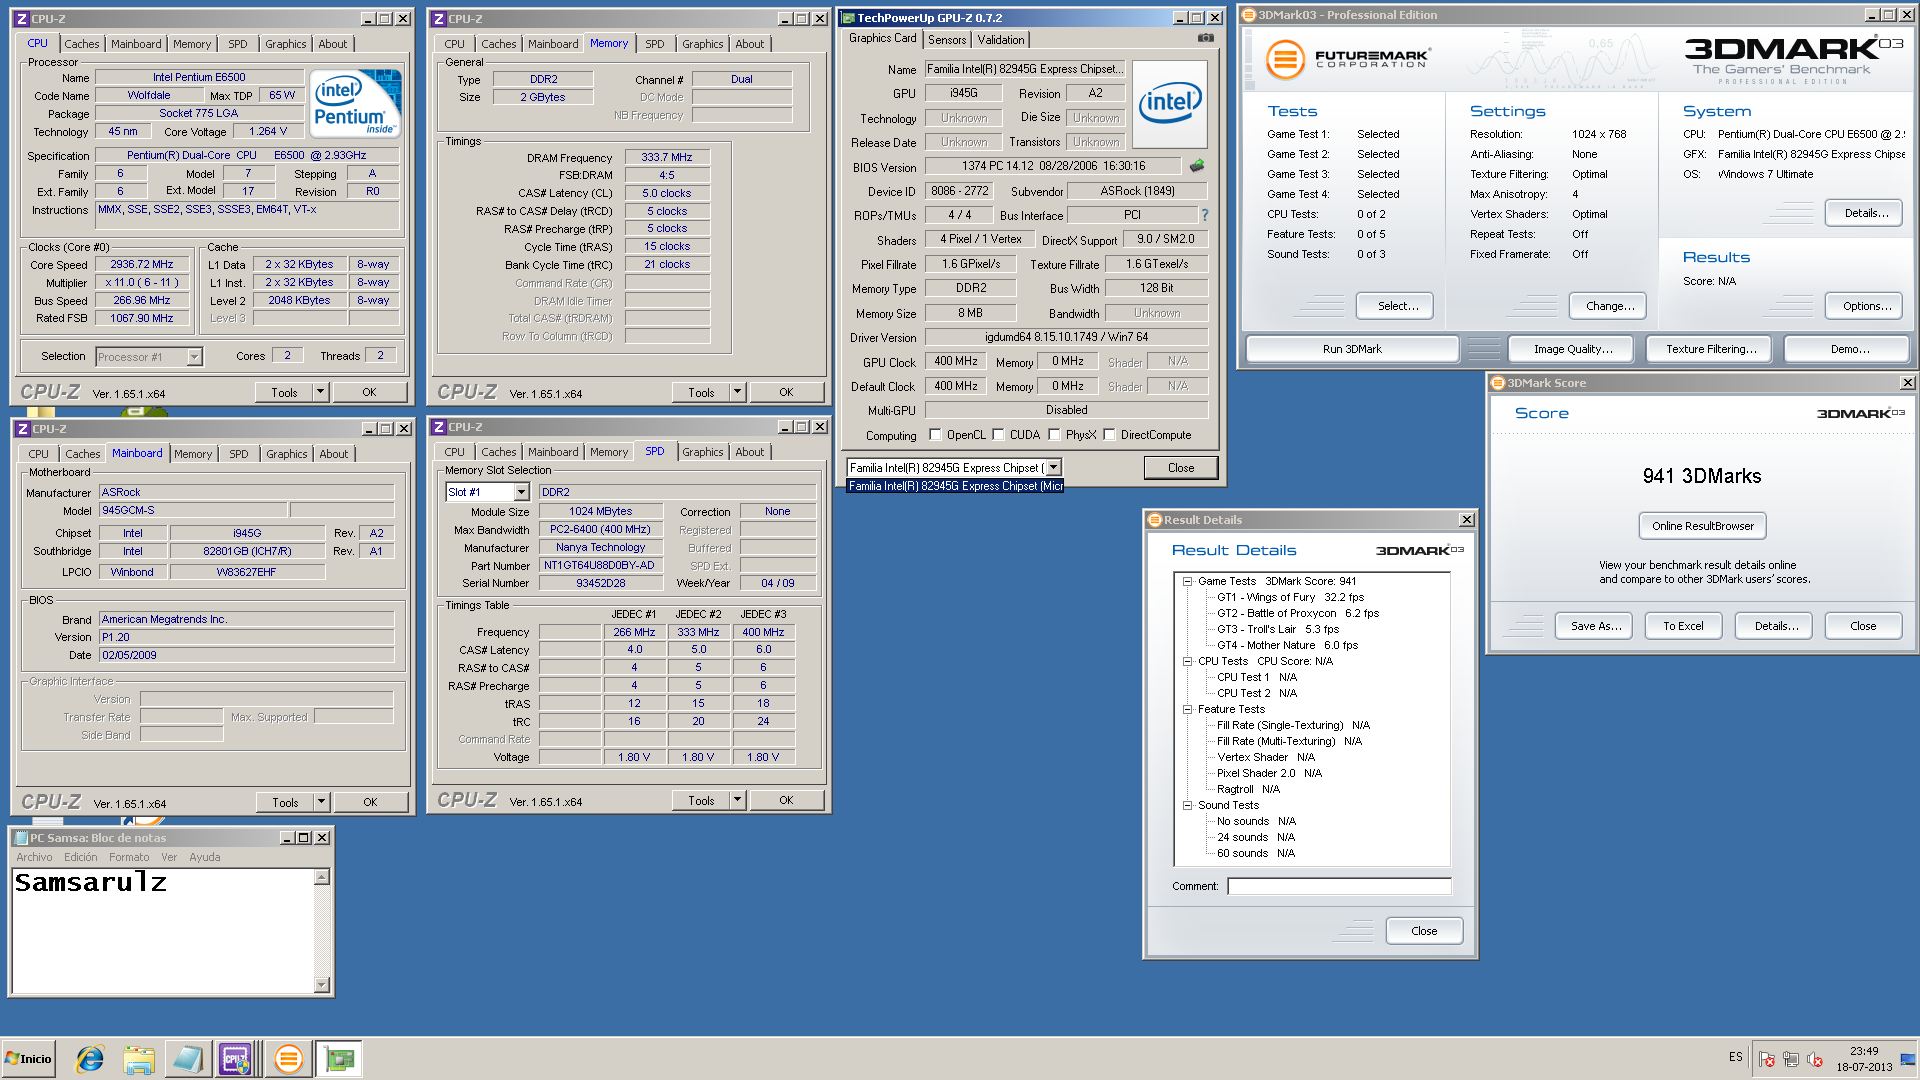The width and height of the screenshot is (1920, 1080).
Task: Click the Intel logo in GPU-Z
Action: tap(1170, 103)
